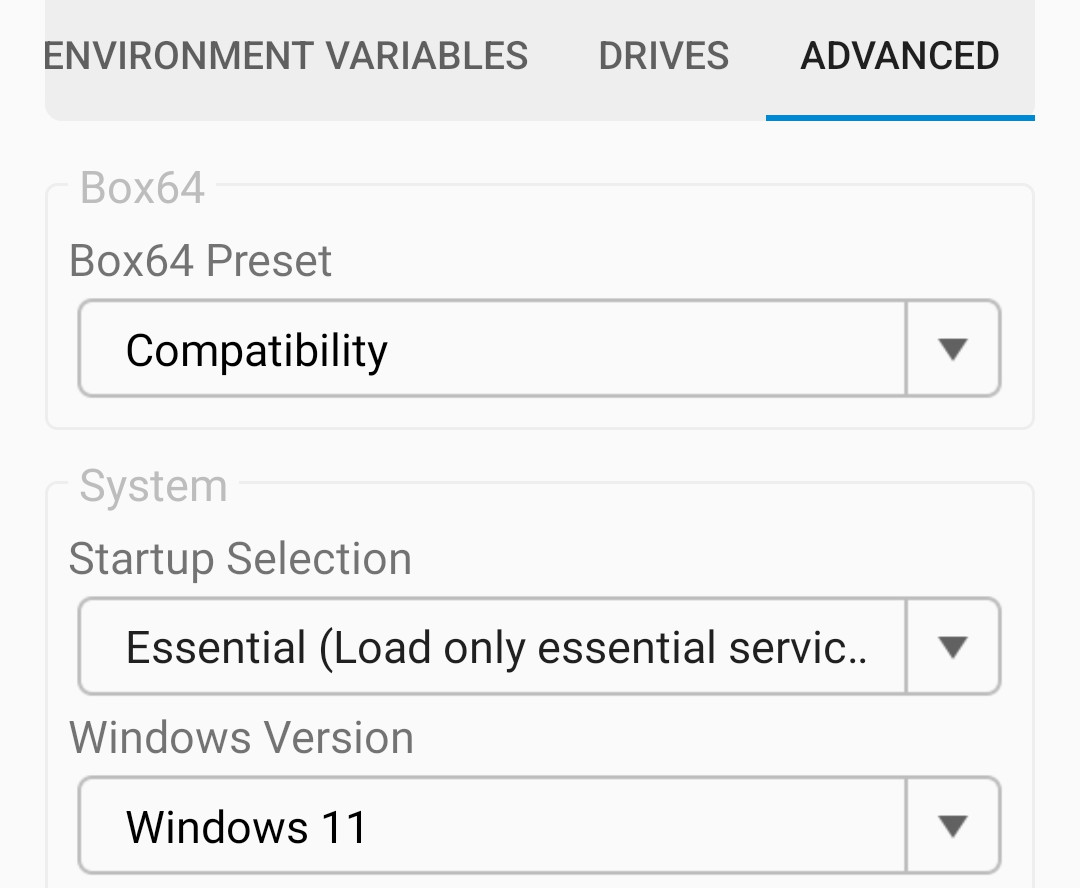Click the System section header
The width and height of the screenshot is (1080, 888).
point(150,485)
